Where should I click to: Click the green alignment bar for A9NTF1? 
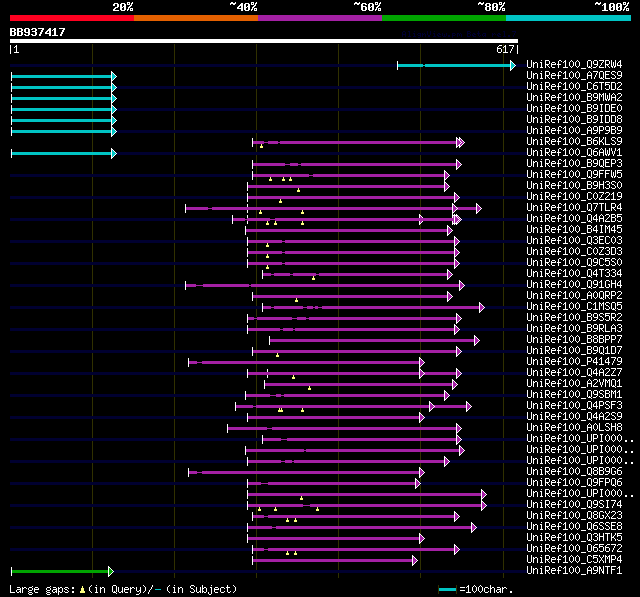click(x=62, y=572)
